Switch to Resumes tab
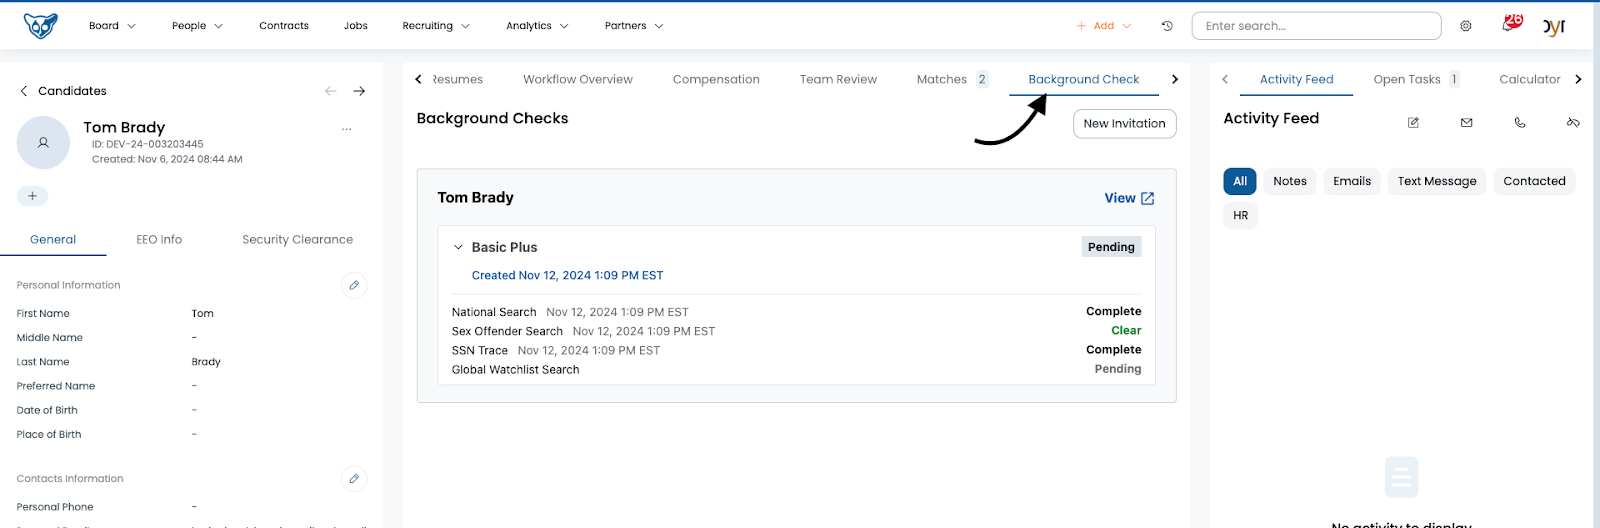Screen dimensions: 1600x528 pos(458,79)
